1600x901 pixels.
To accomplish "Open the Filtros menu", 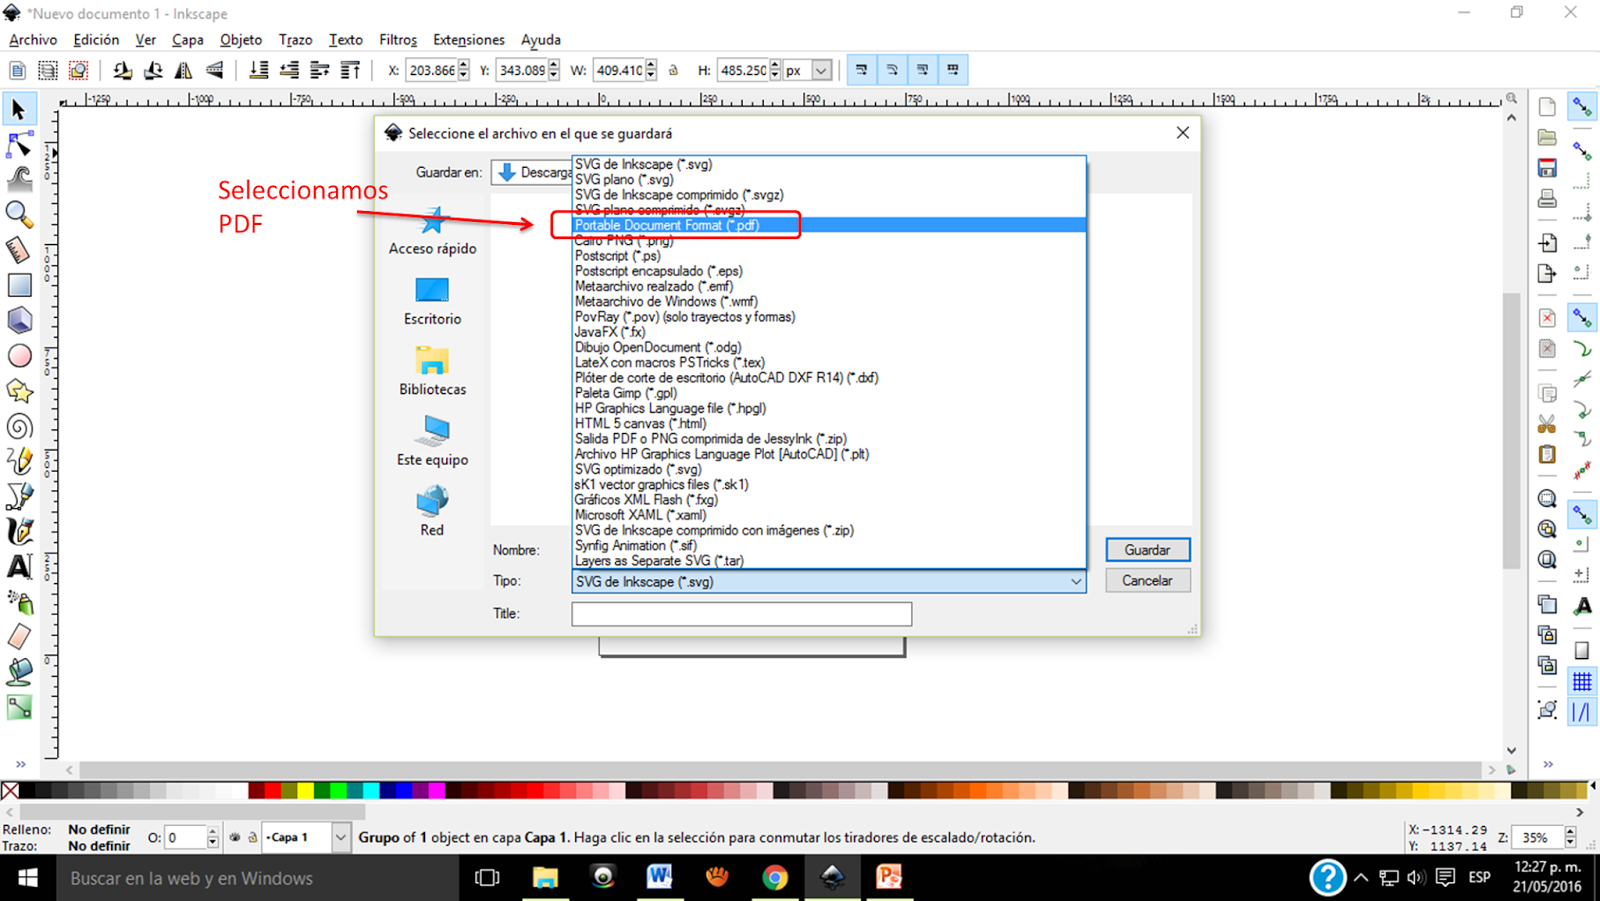I will click(398, 40).
